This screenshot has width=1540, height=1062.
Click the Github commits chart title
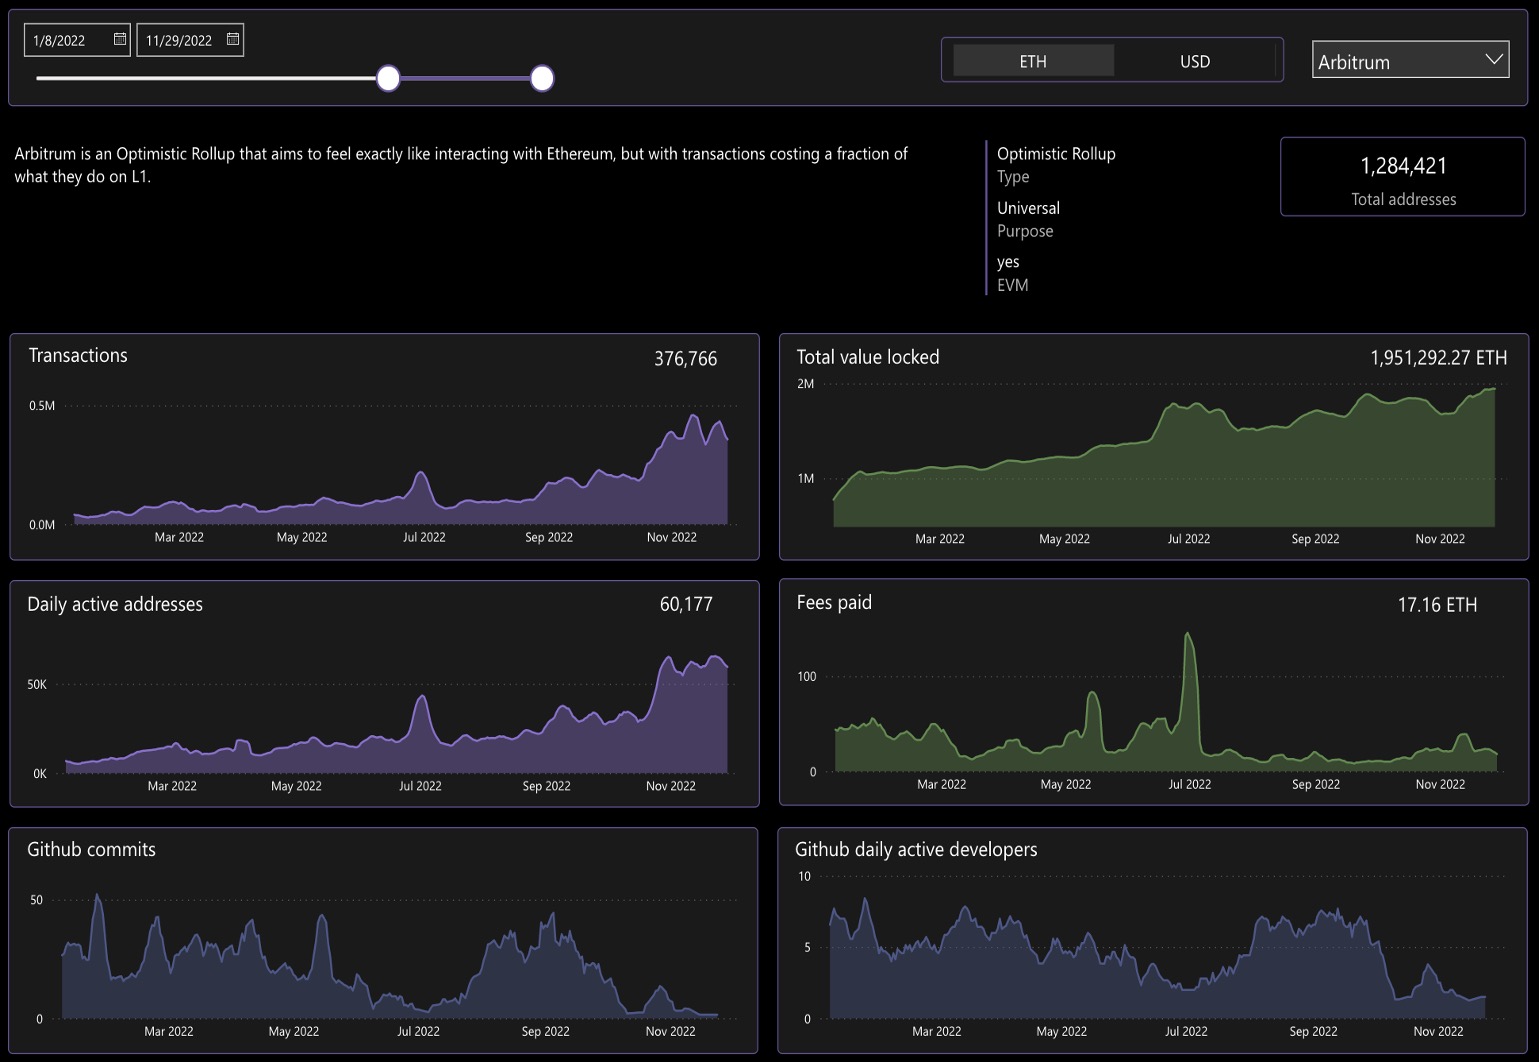(x=91, y=849)
